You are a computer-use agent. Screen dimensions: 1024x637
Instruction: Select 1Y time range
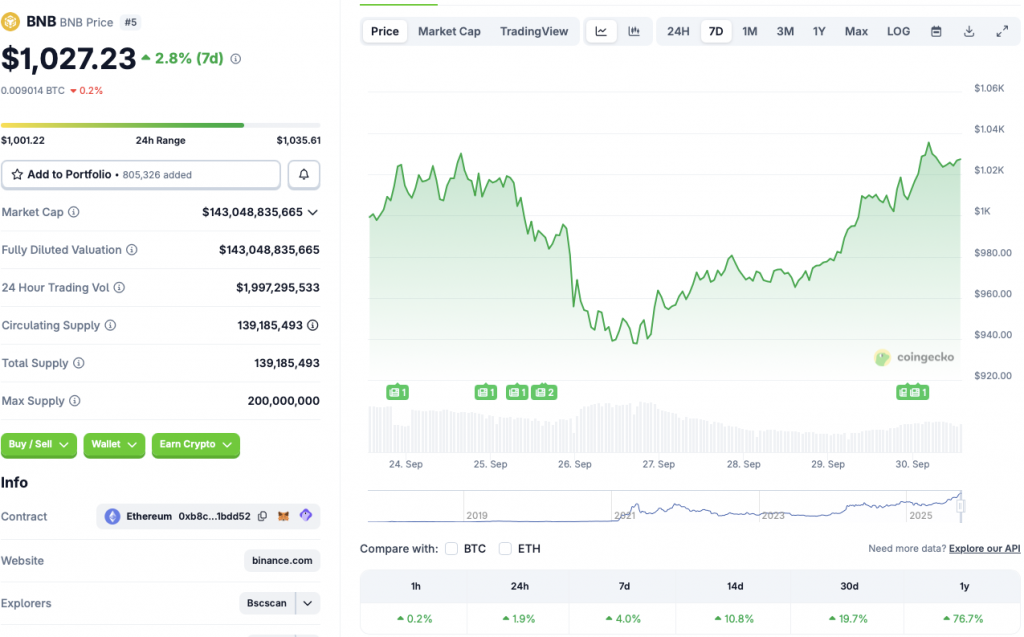tap(819, 31)
